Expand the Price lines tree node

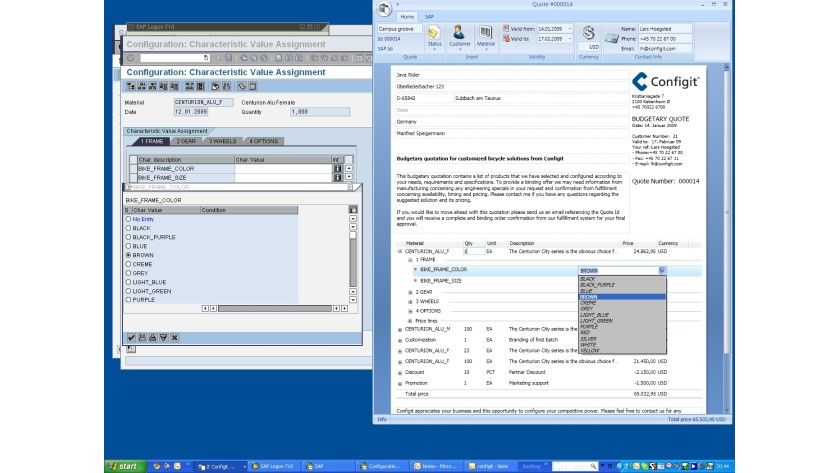point(410,321)
